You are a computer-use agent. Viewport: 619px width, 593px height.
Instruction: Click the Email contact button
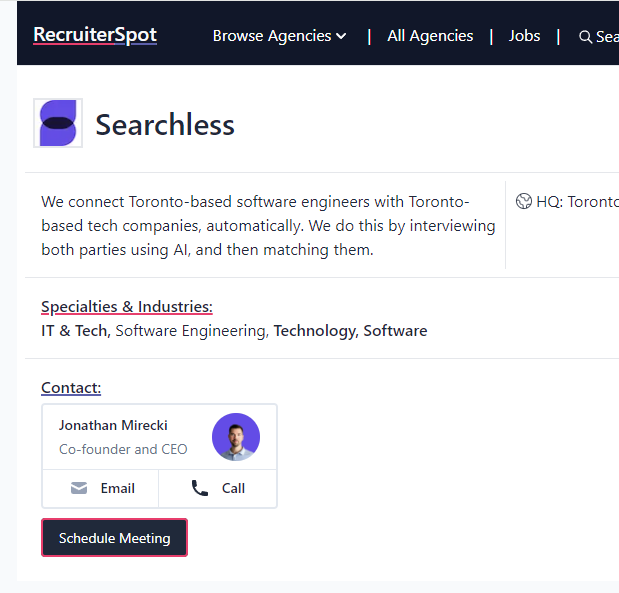click(x=101, y=488)
